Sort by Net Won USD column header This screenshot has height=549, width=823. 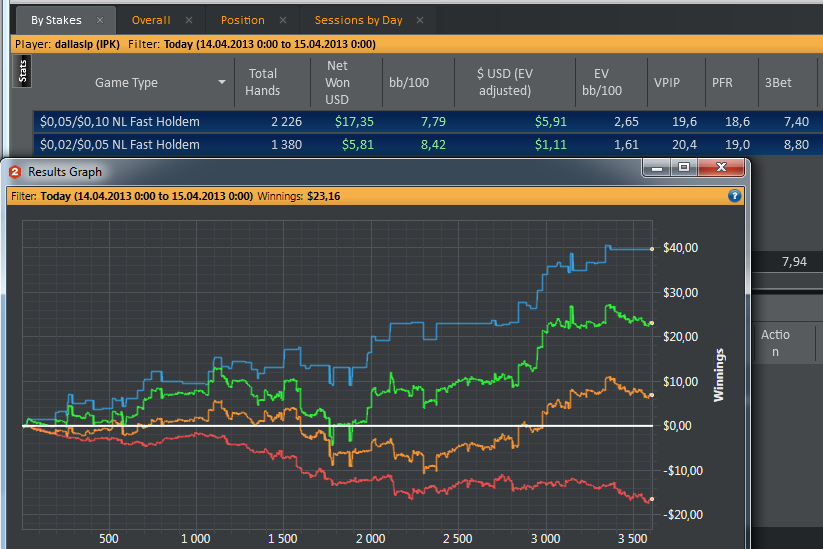(x=337, y=82)
